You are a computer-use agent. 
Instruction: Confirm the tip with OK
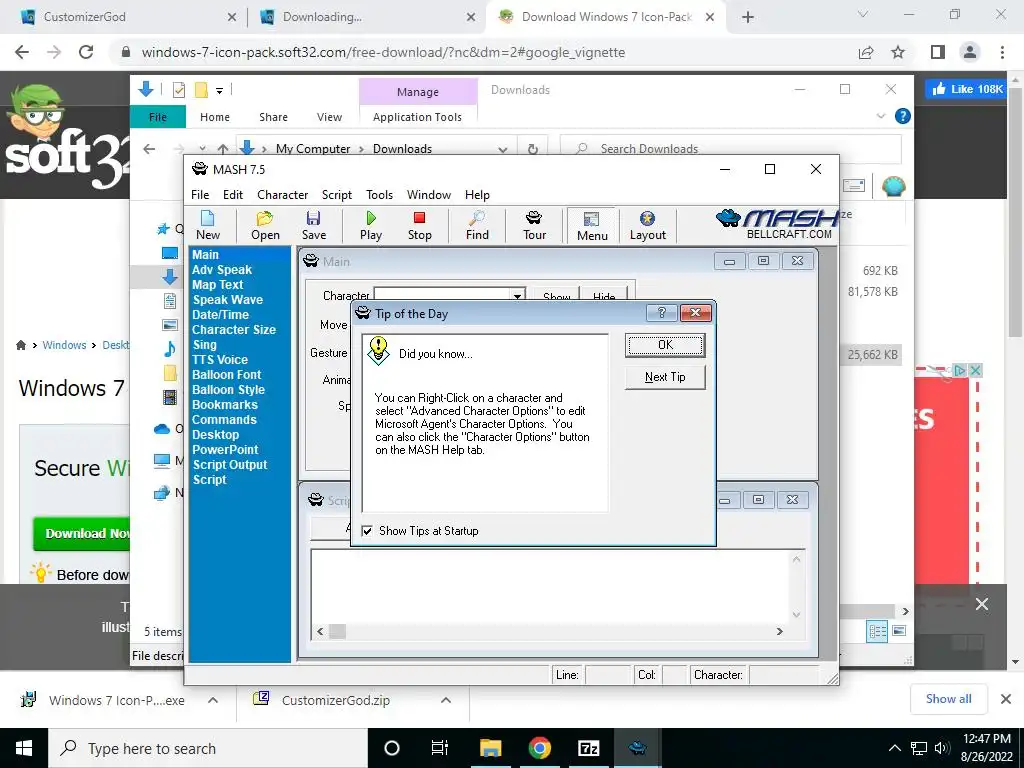665,345
